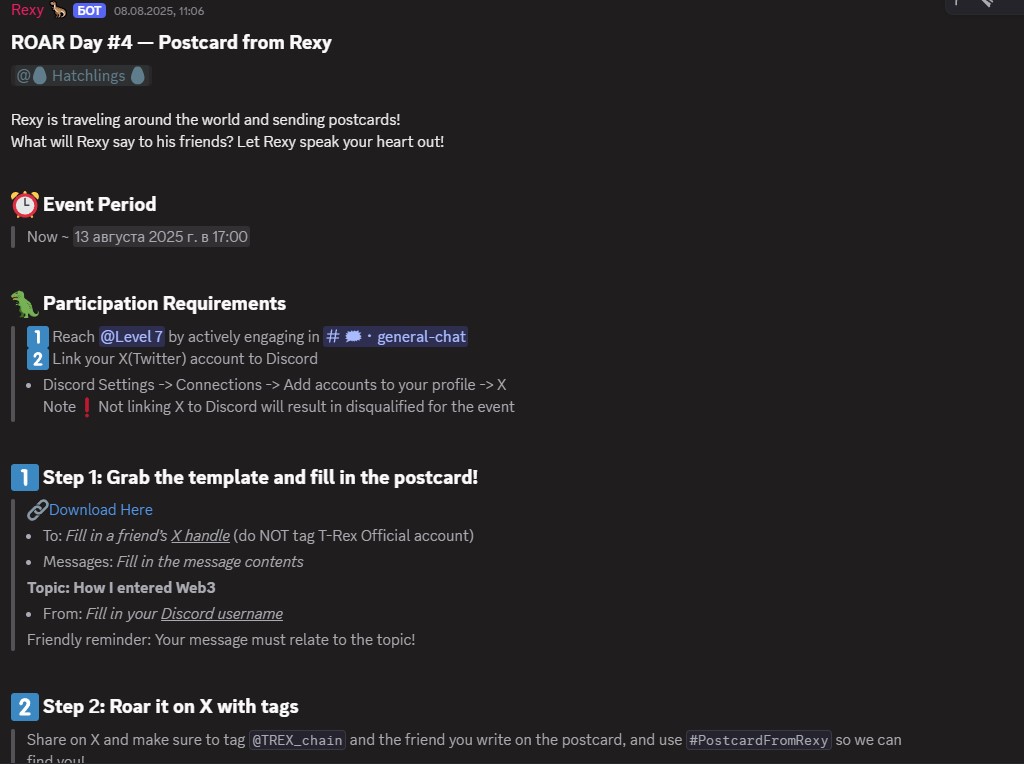Click the T-Rex emoji beside Participation Requirements
Viewport: 1024px width, 764px height.
click(x=25, y=304)
